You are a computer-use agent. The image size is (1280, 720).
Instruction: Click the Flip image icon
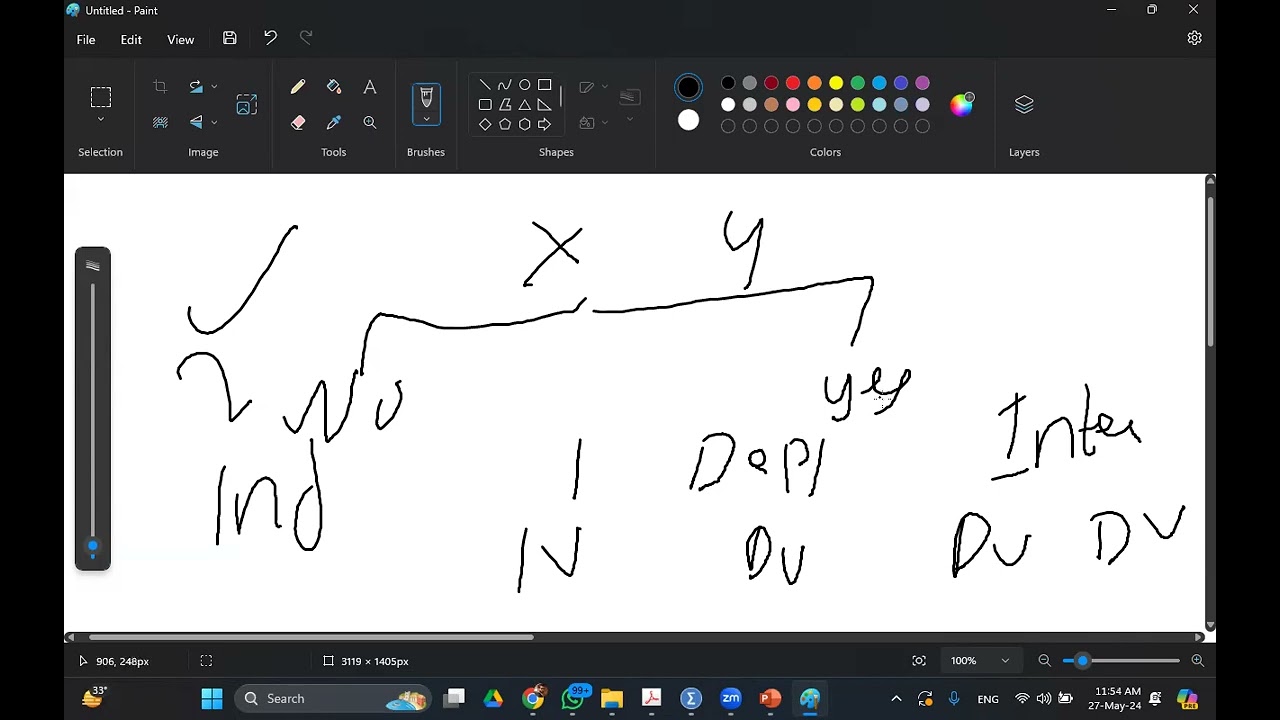pos(196,122)
